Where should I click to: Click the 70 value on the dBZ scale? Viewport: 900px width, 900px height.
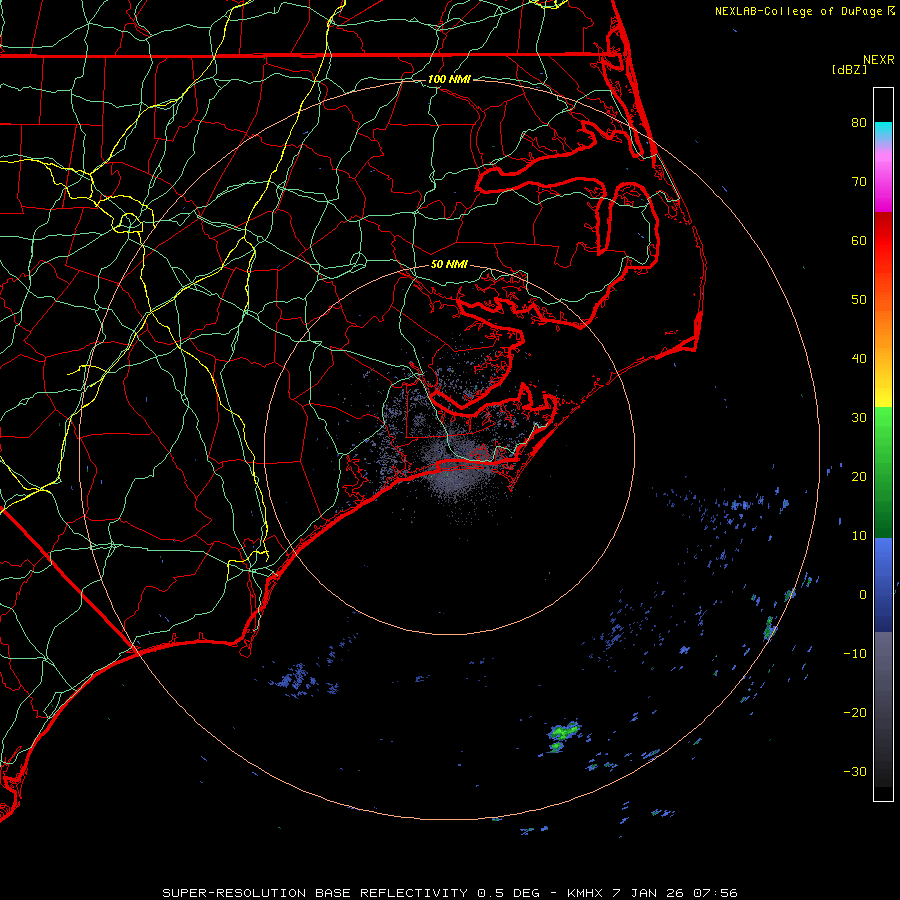(859, 181)
